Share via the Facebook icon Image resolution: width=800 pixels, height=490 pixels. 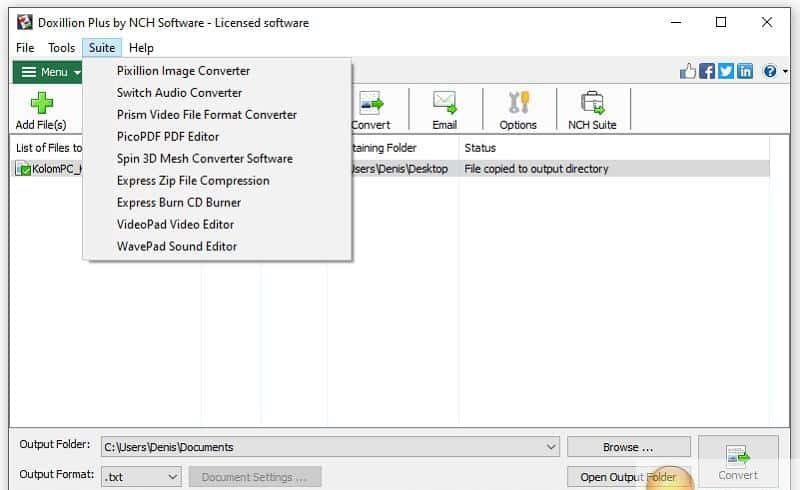click(x=707, y=71)
